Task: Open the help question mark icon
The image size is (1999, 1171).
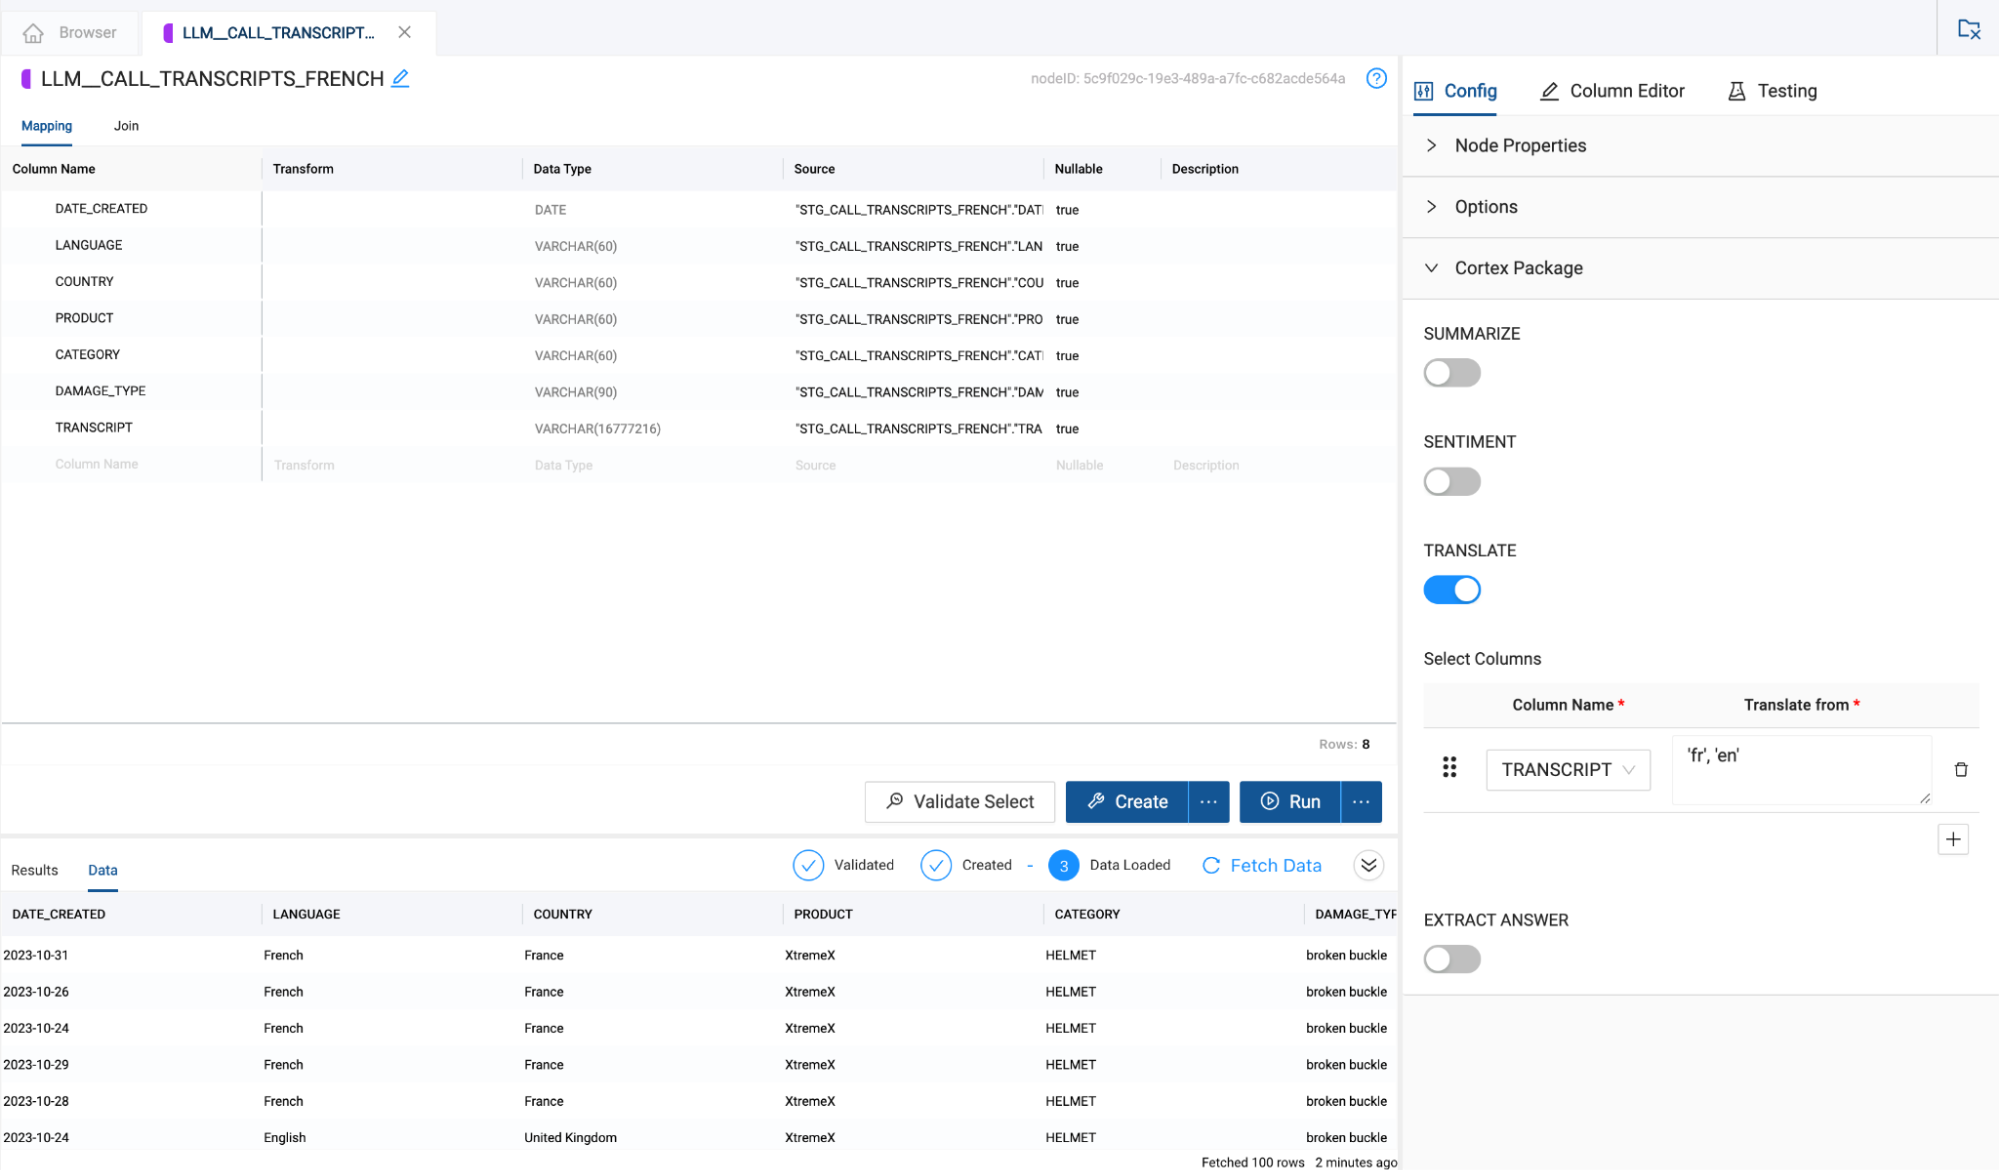Action: 1376,78
